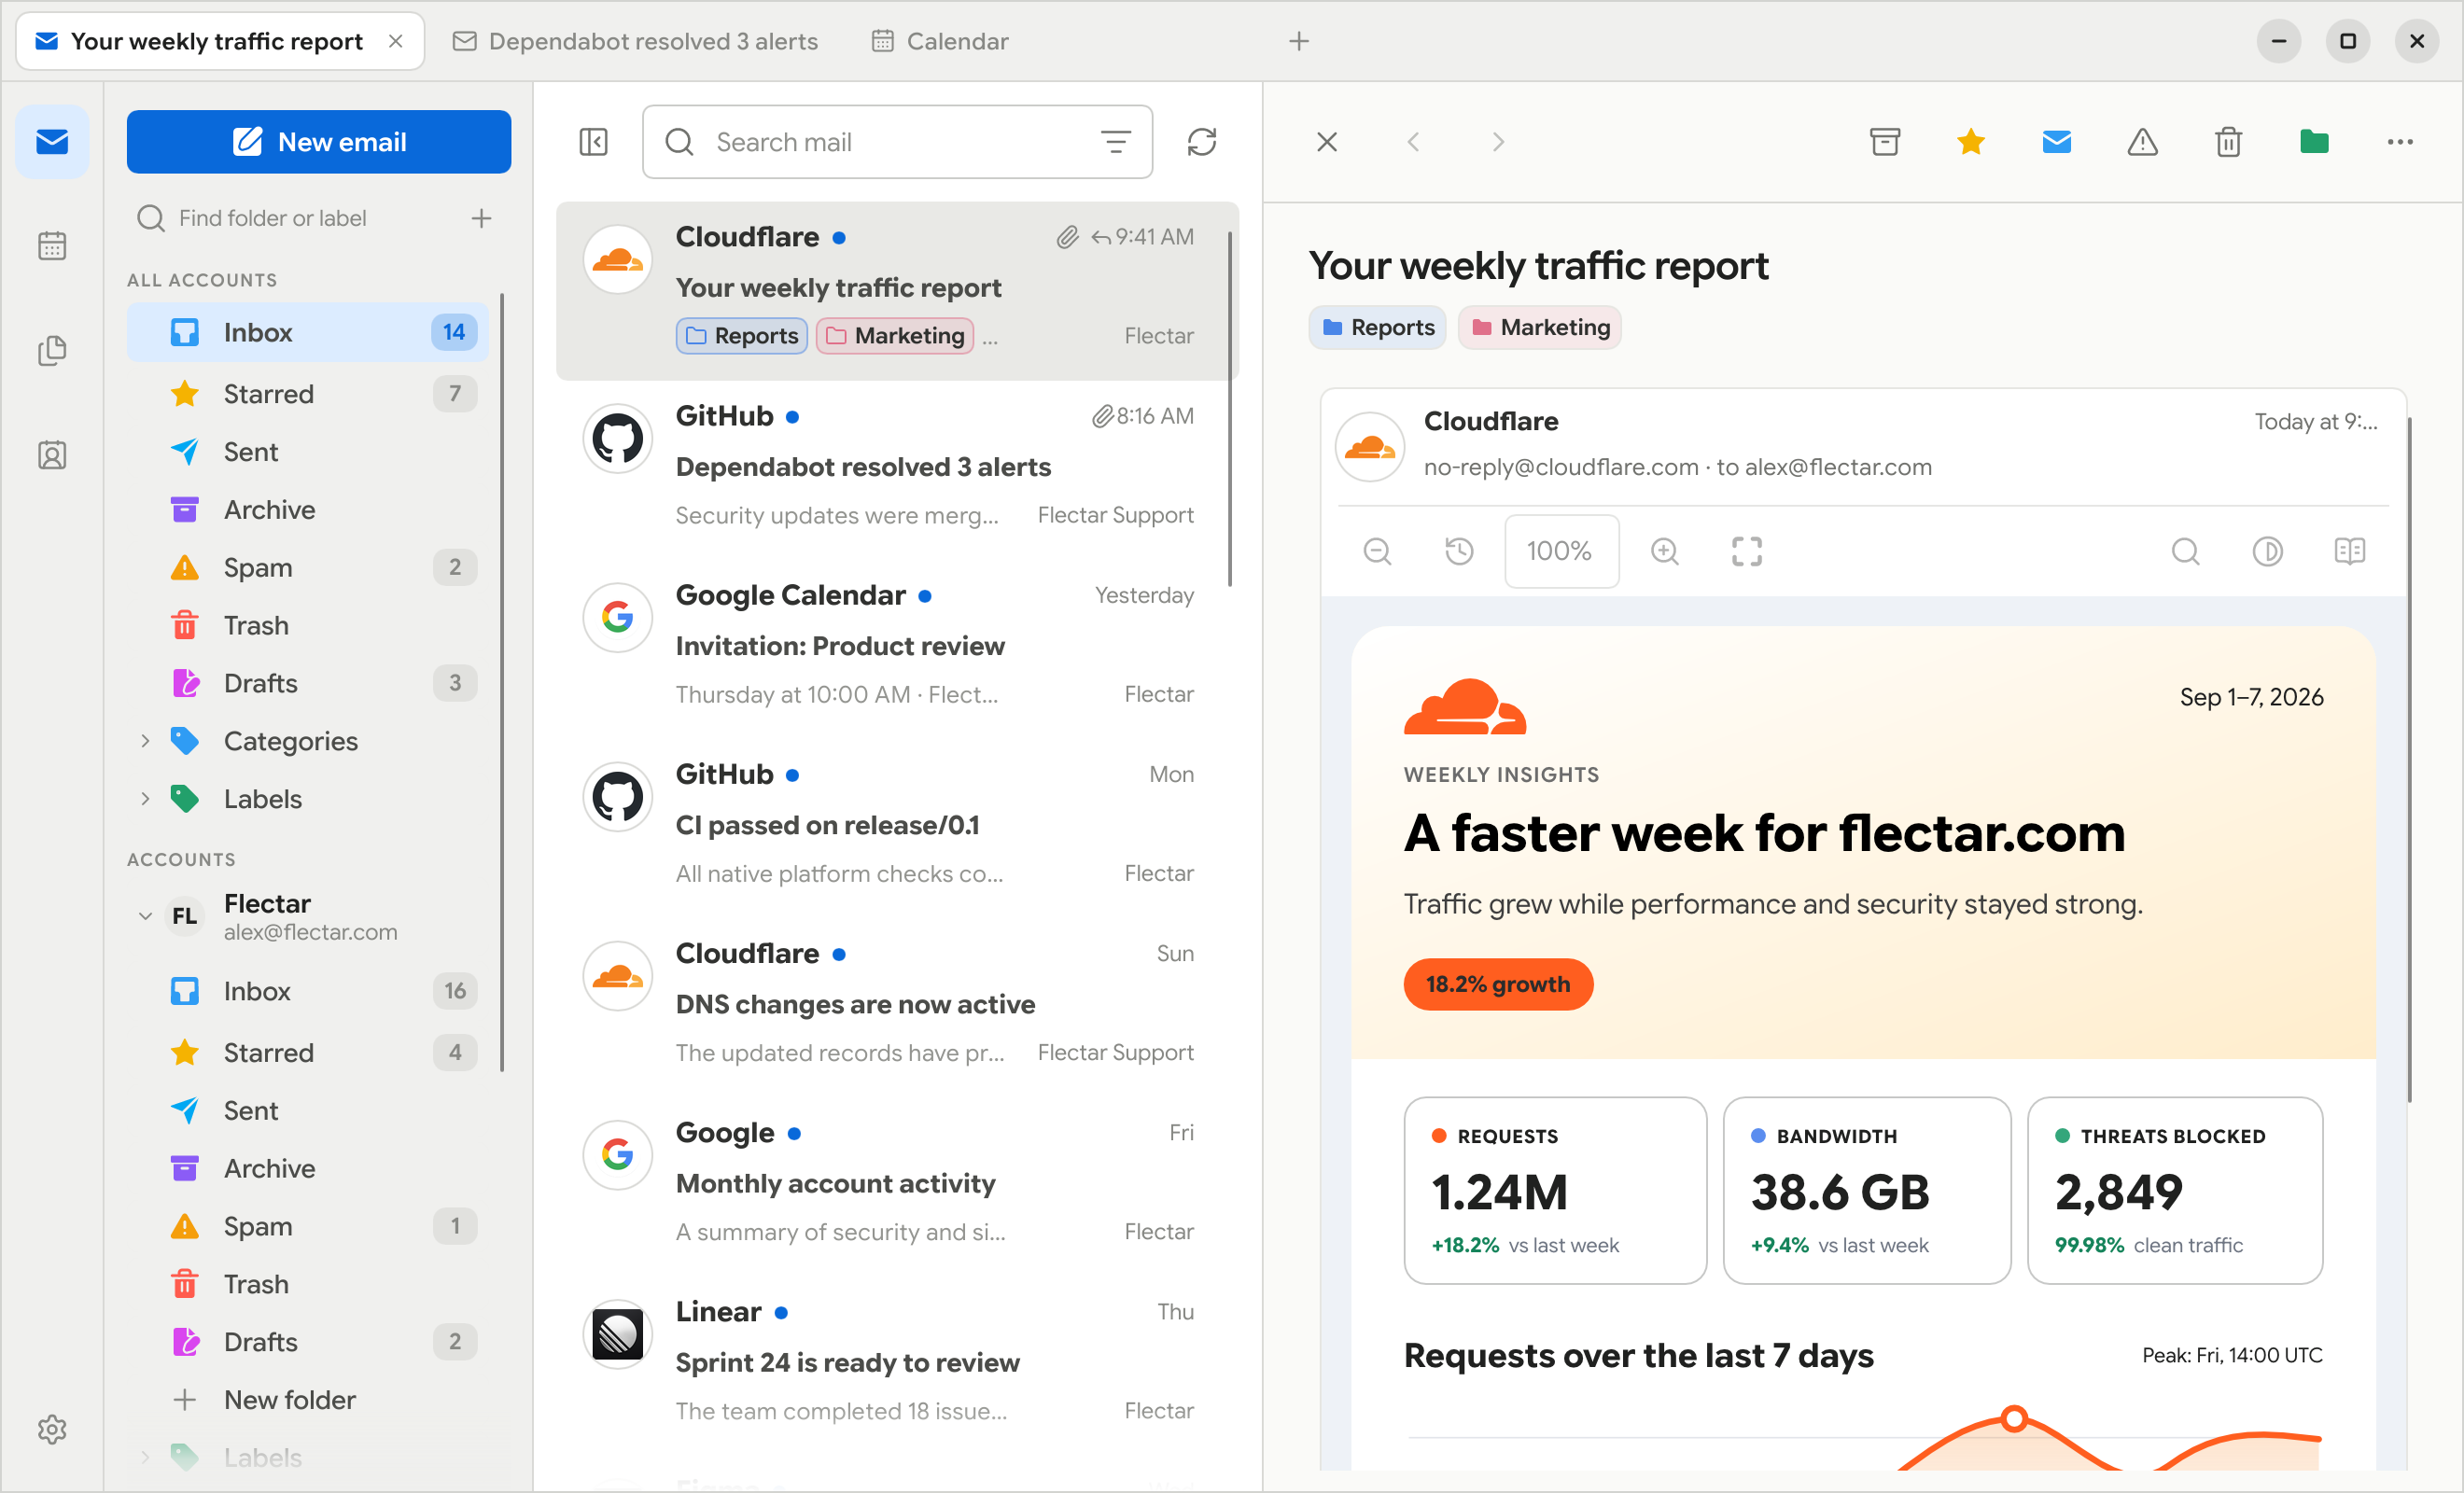
Task: Open Calendar from the left rail
Action: (x=52, y=246)
